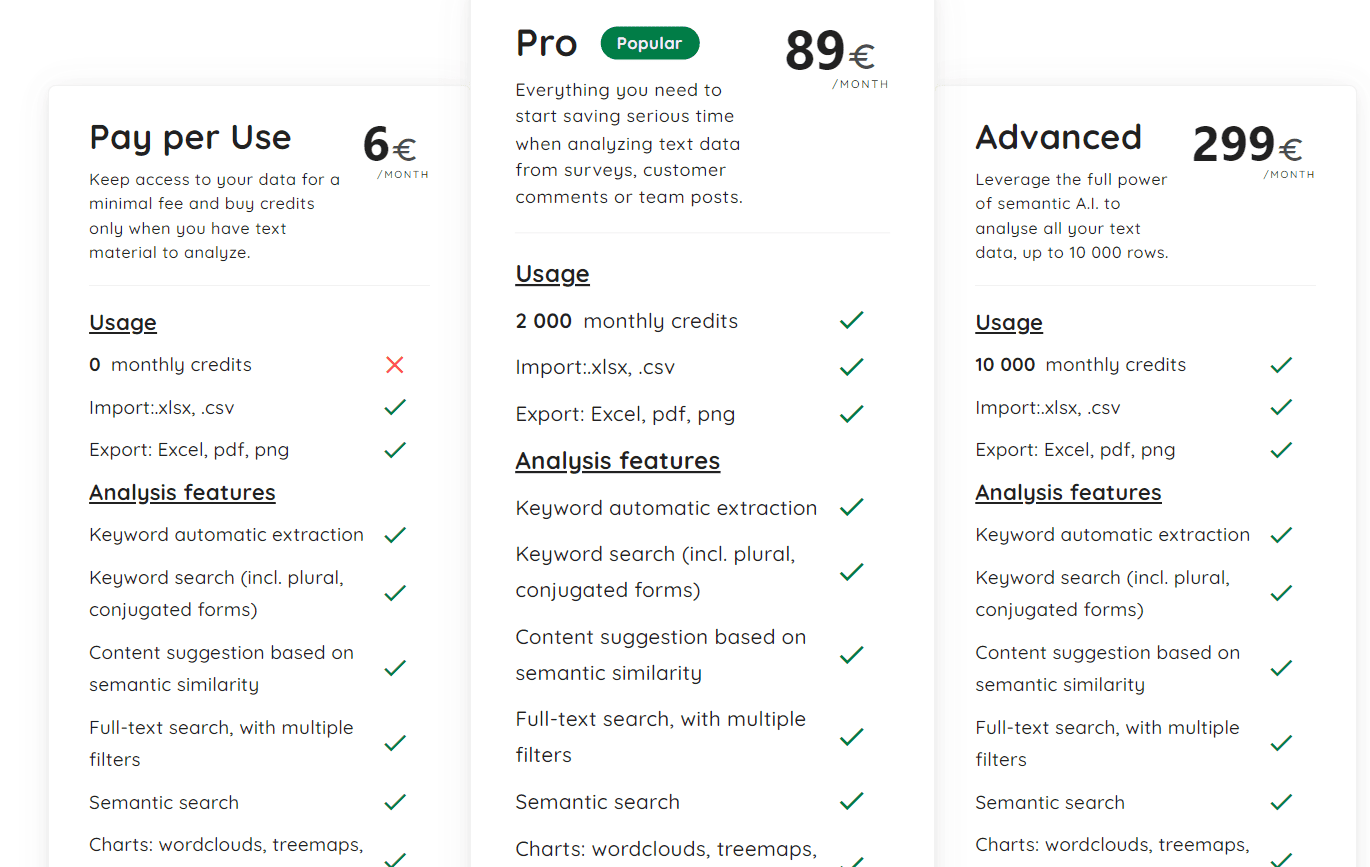
Task: Select the Pro plan title
Action: coord(546,44)
